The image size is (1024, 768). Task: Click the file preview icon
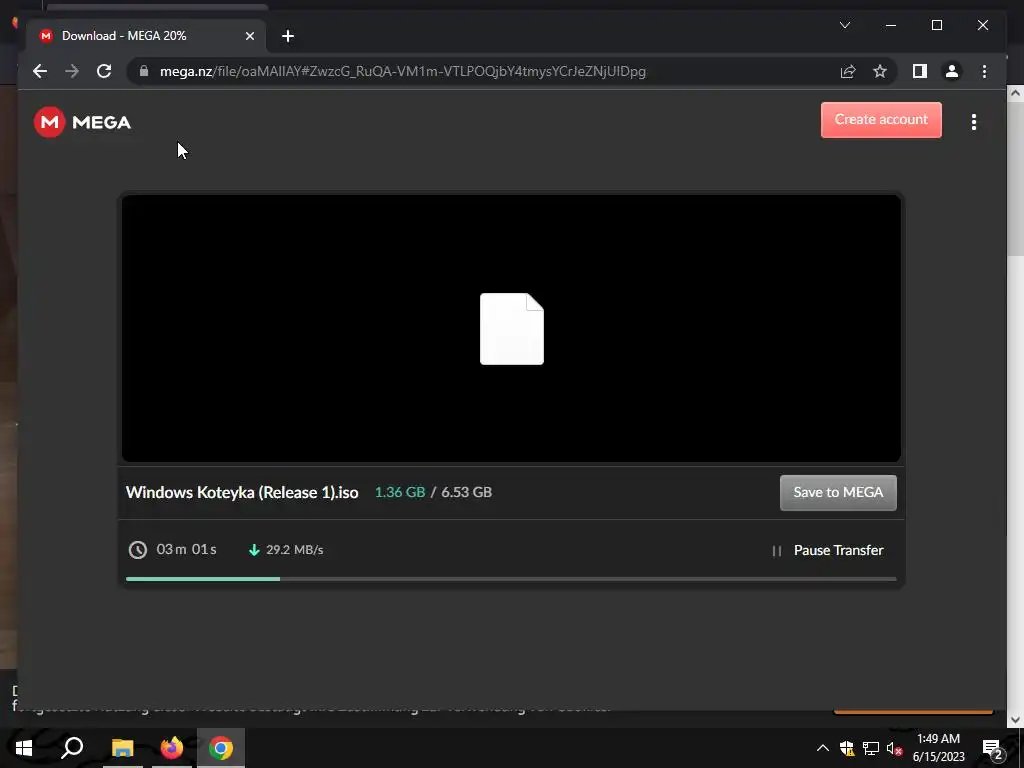click(512, 328)
